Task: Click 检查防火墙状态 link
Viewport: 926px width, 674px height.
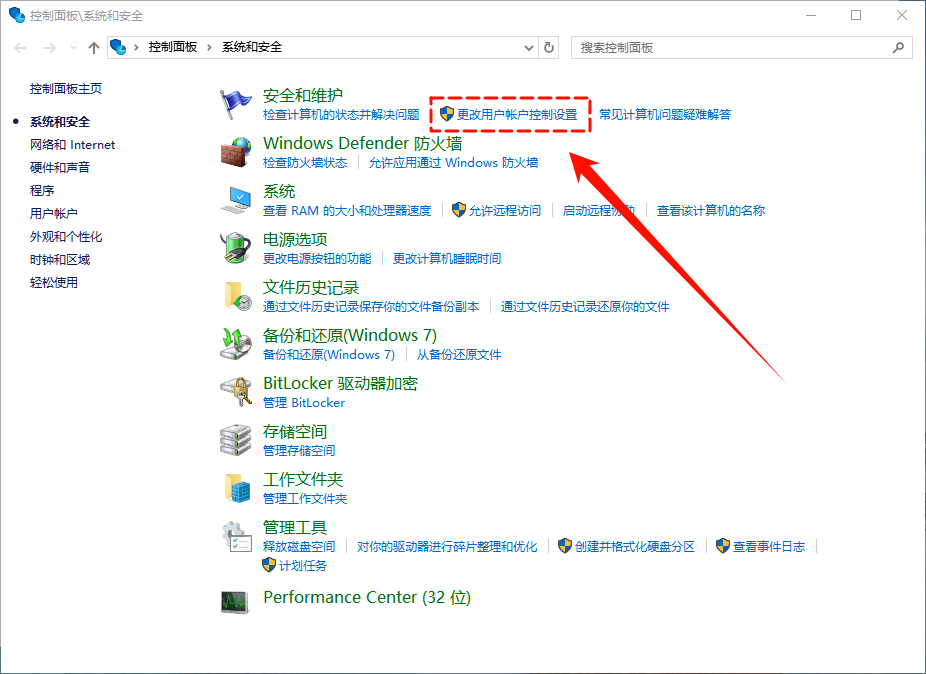Action: click(305, 162)
